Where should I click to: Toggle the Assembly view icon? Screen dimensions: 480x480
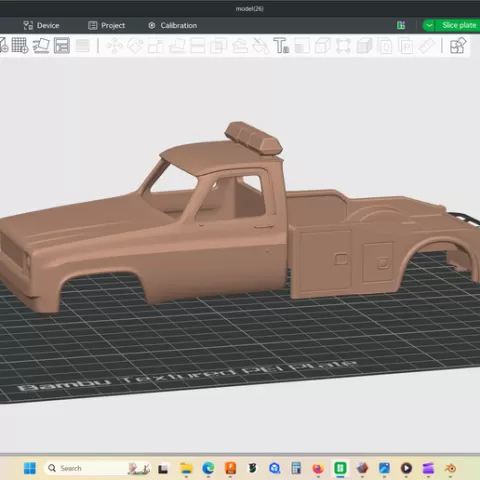tap(458, 45)
